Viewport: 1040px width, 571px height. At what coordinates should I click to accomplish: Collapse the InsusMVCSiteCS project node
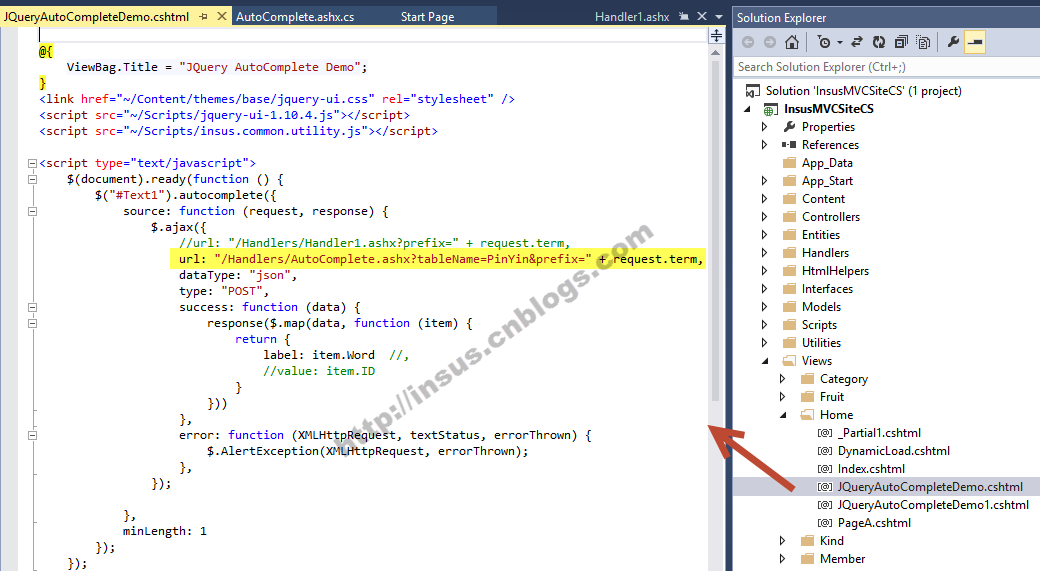click(748, 109)
